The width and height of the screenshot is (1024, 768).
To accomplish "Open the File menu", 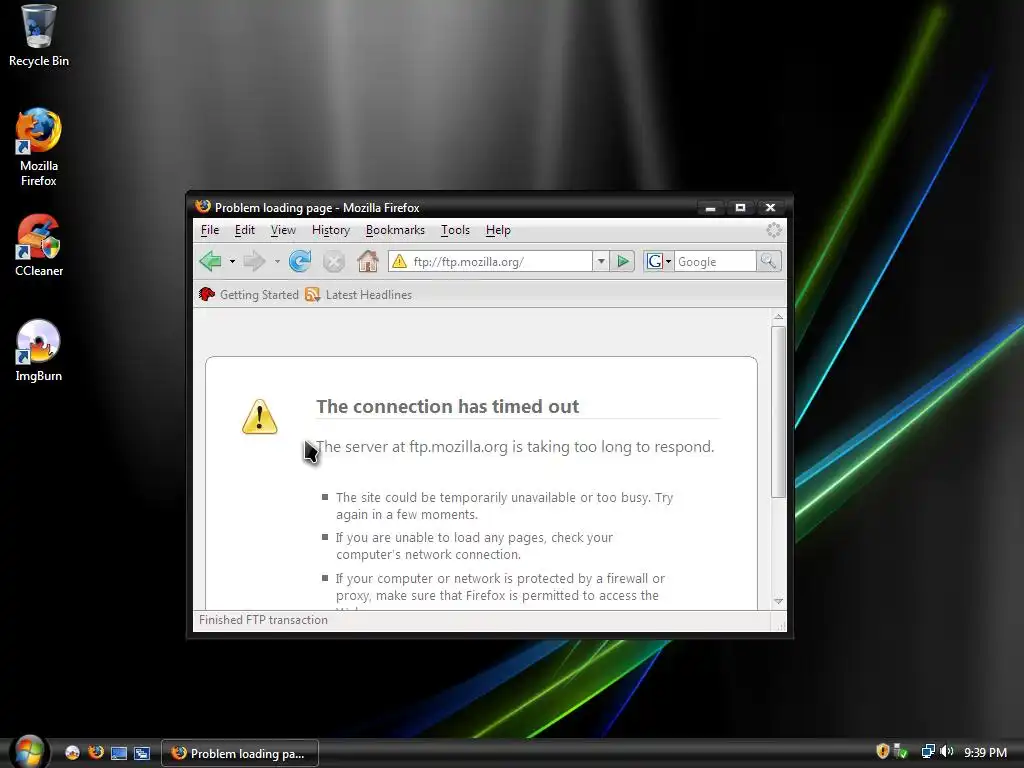I will click(210, 230).
